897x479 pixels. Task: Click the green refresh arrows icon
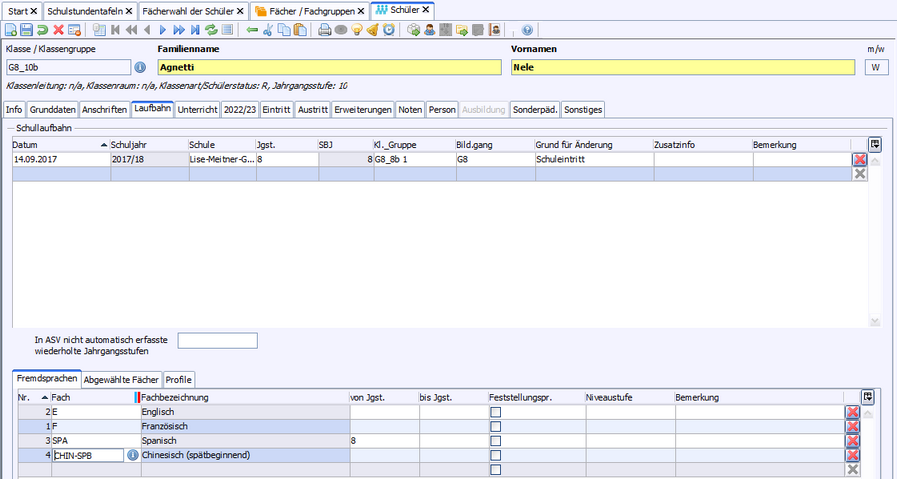(x=211, y=30)
